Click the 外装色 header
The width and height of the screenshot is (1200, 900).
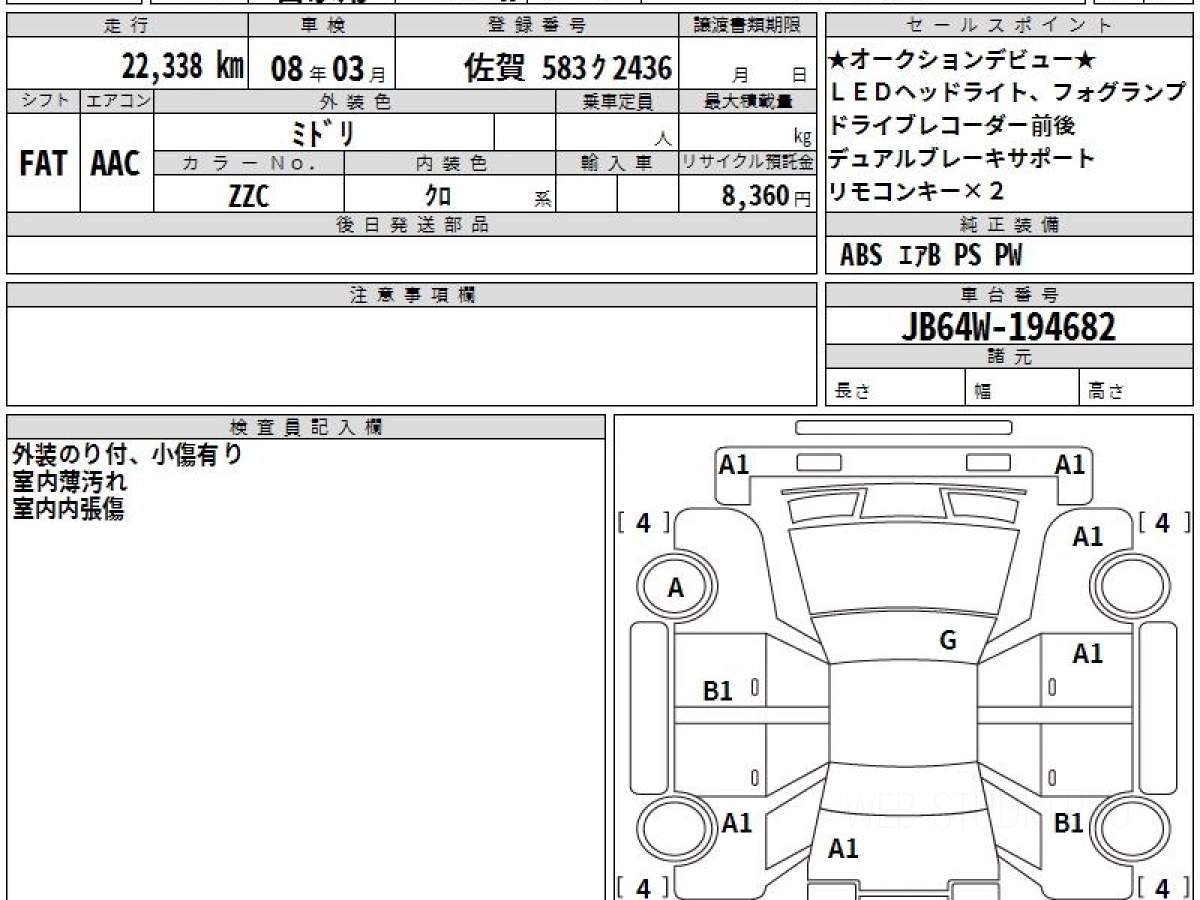click(355, 101)
